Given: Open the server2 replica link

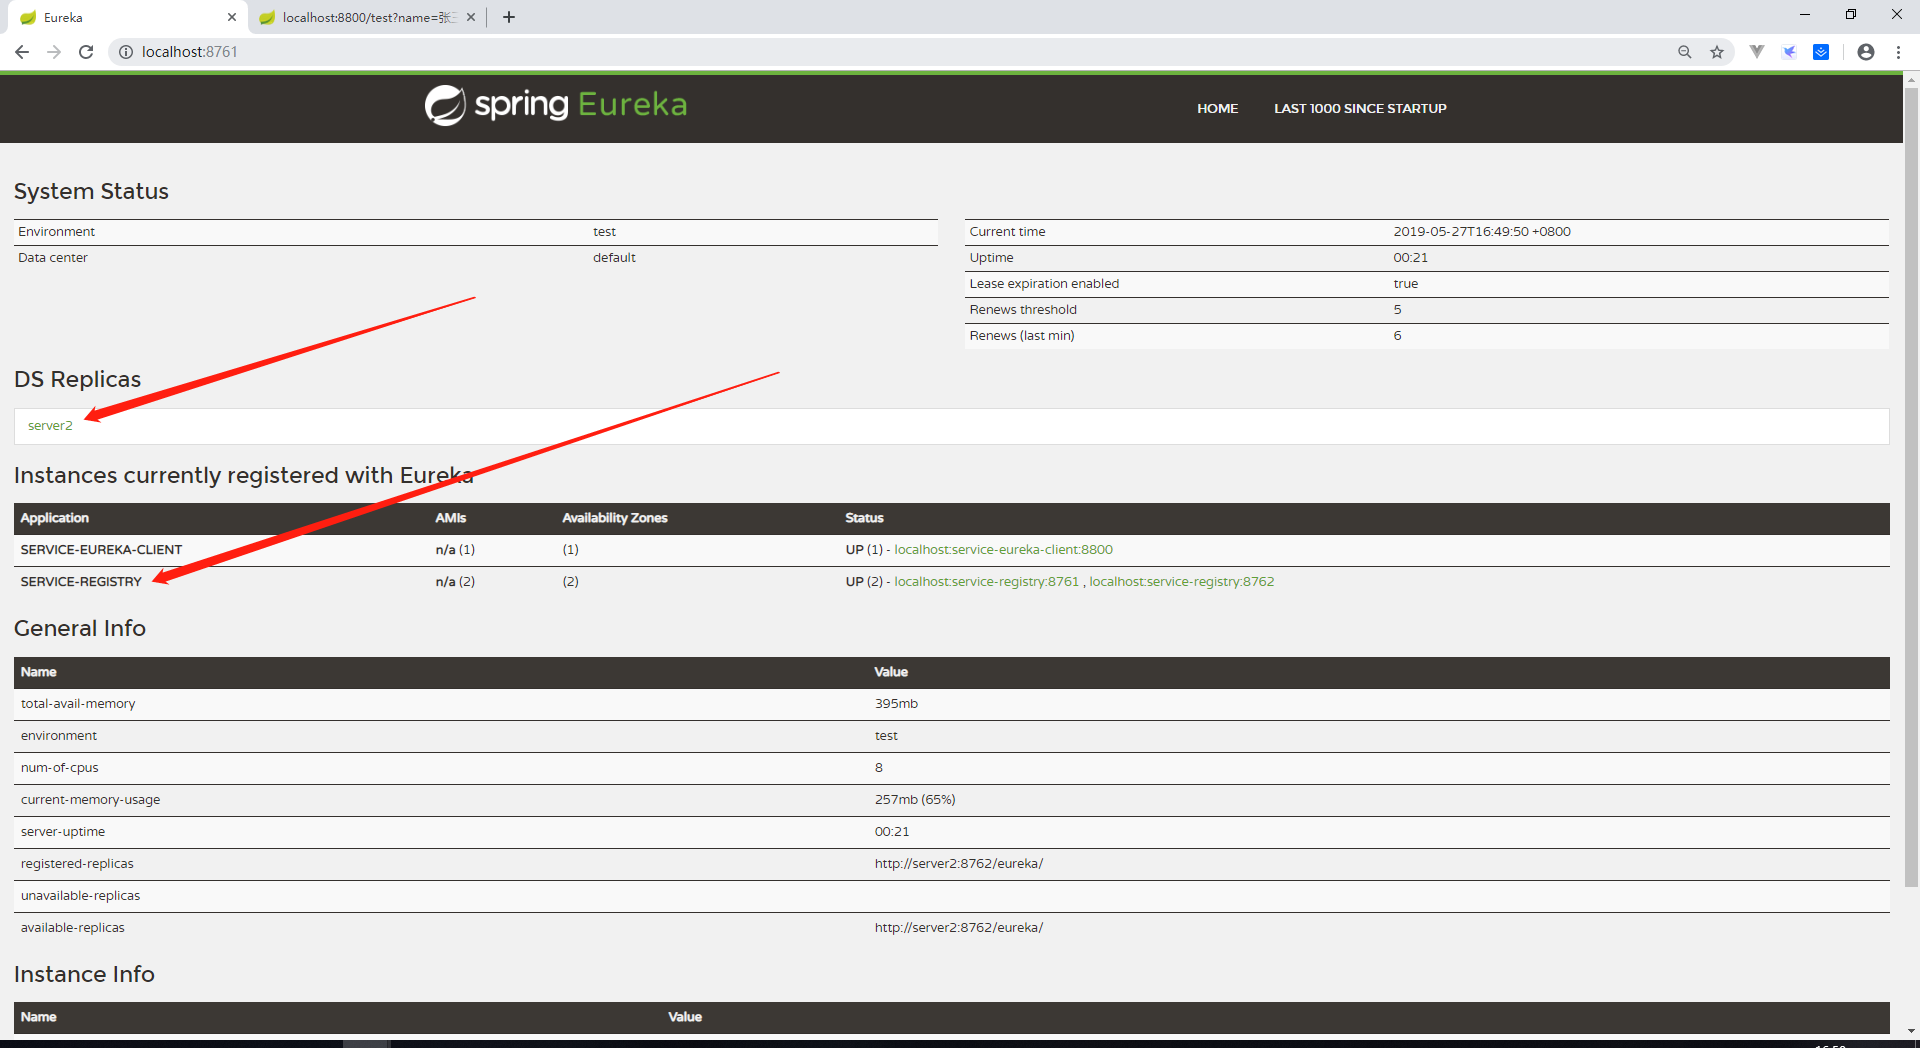Looking at the screenshot, I should tap(50, 426).
